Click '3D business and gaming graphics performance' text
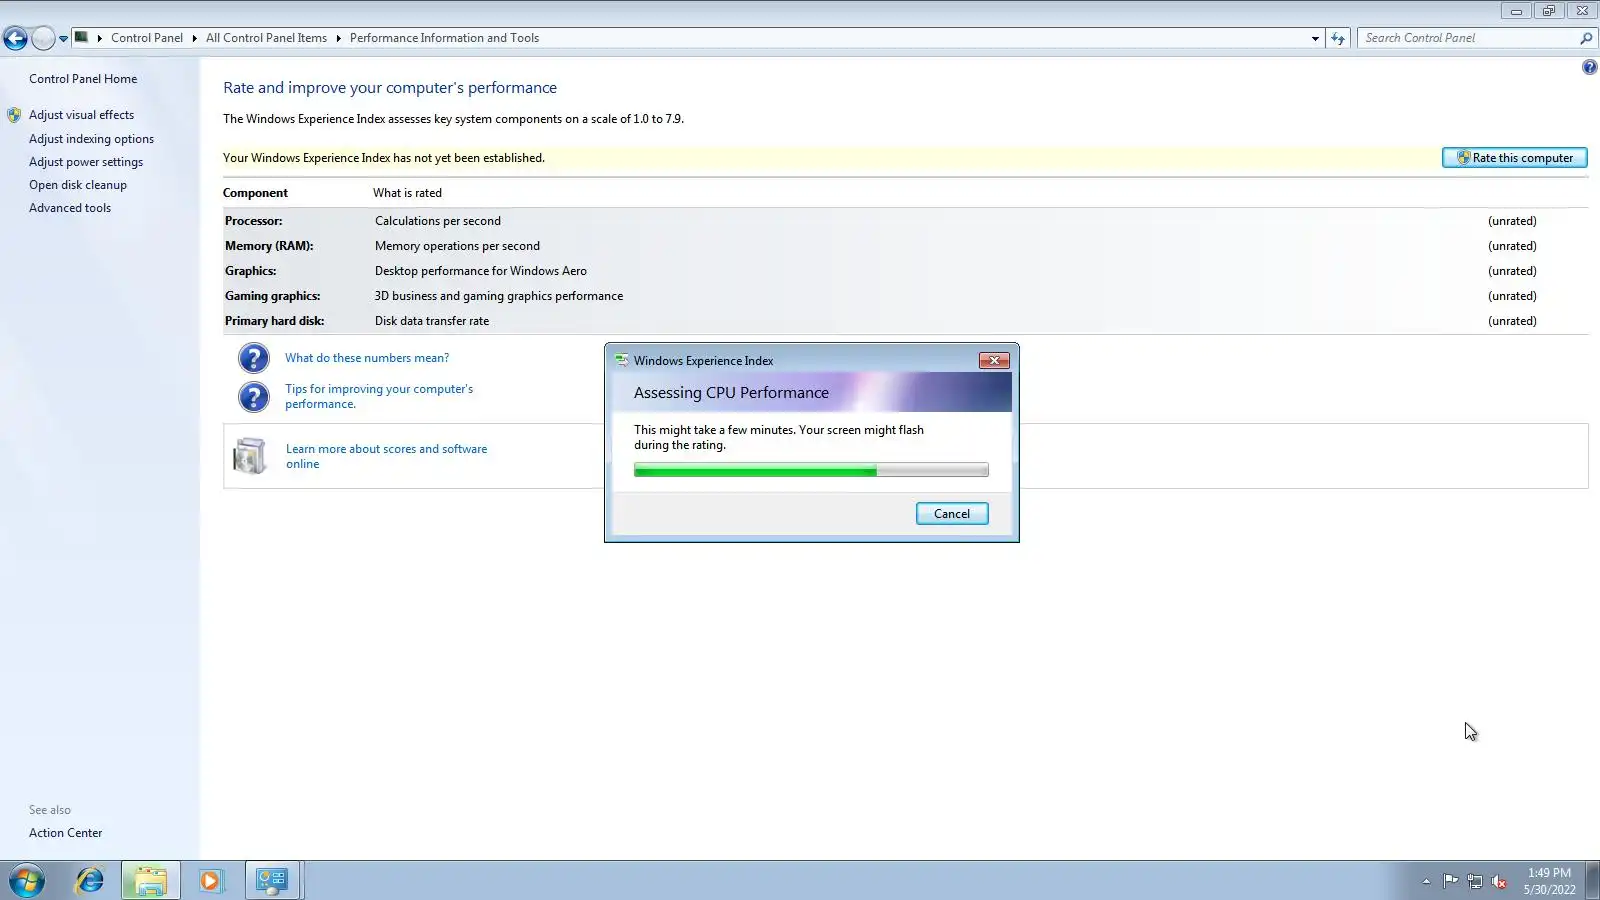1600x900 pixels. tap(499, 296)
